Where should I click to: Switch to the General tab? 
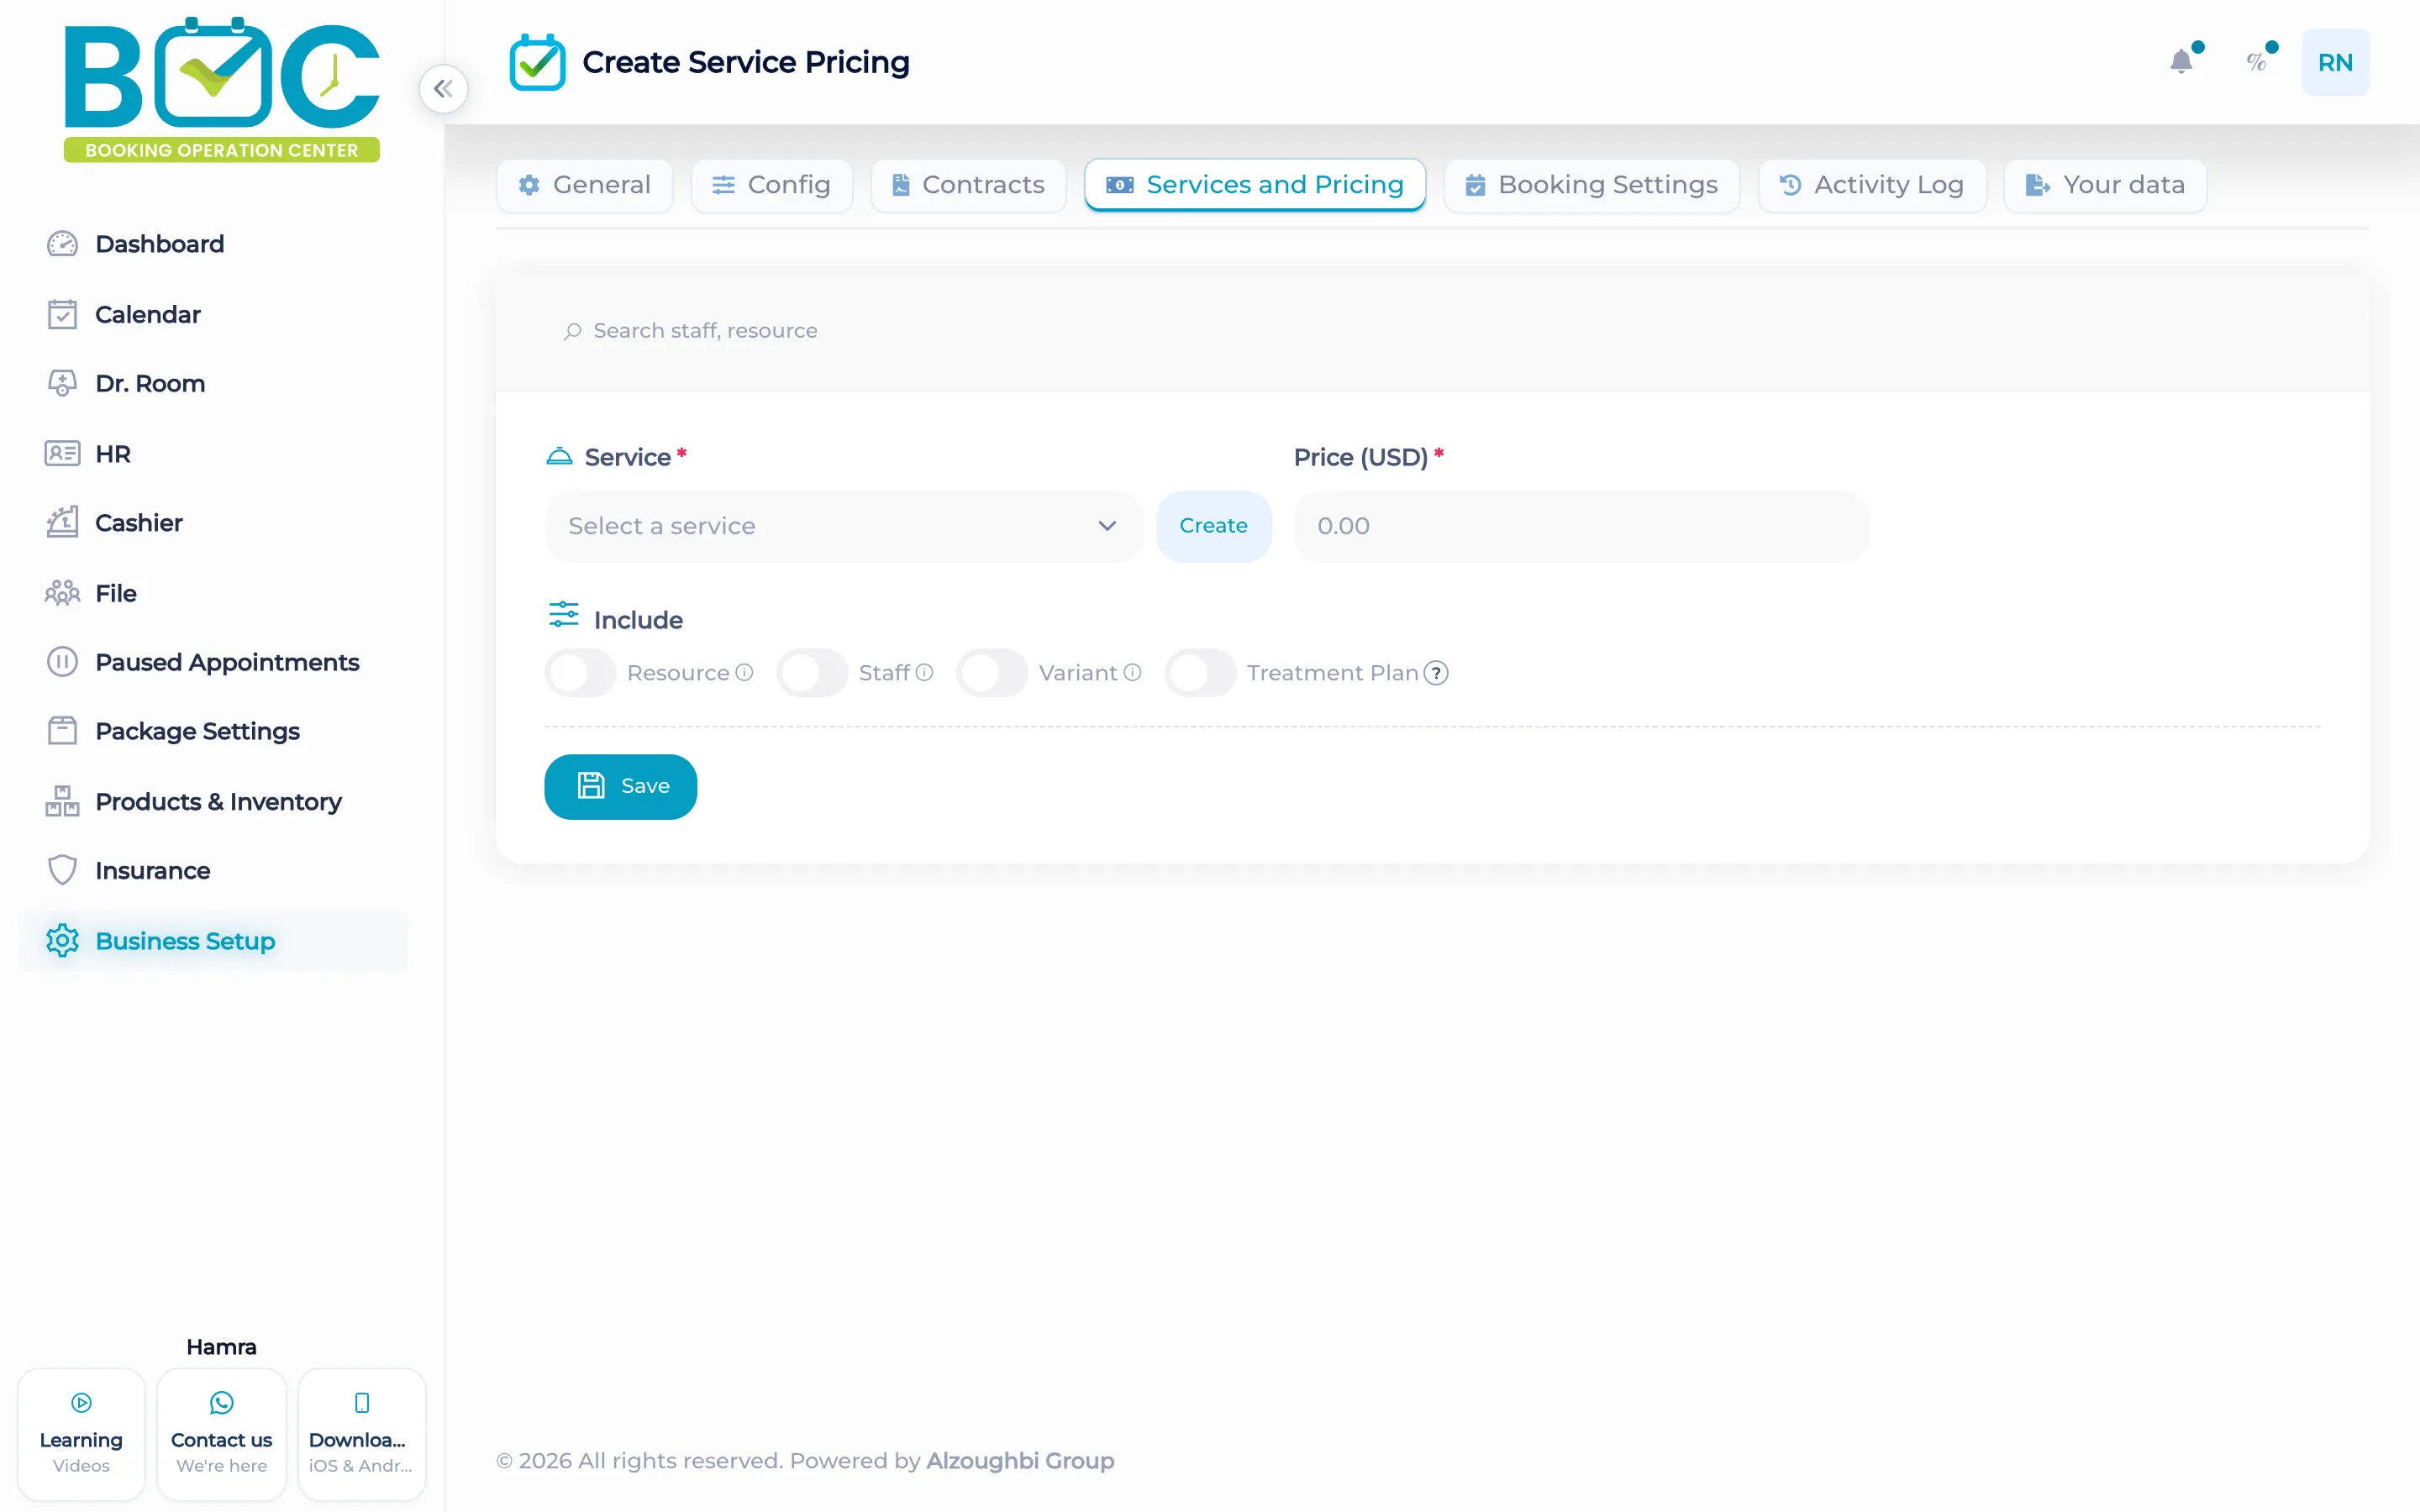pyautogui.click(x=585, y=185)
